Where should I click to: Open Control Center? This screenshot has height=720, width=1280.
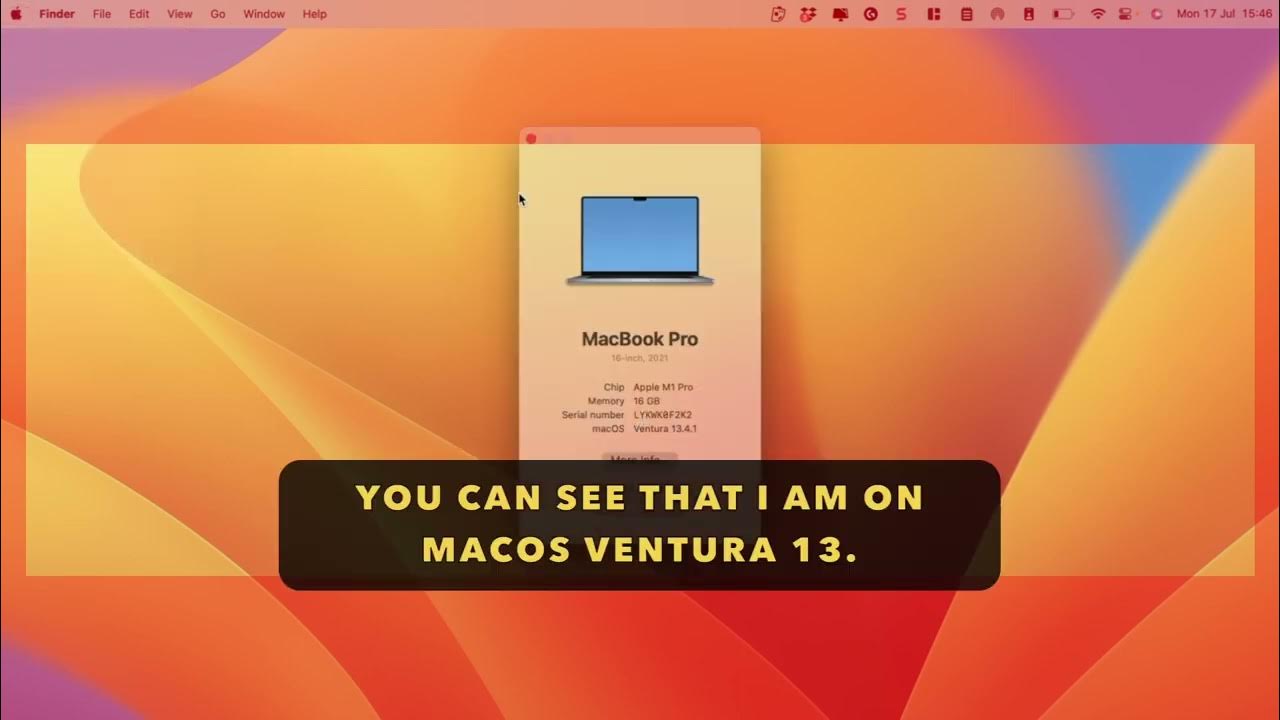coord(1126,14)
